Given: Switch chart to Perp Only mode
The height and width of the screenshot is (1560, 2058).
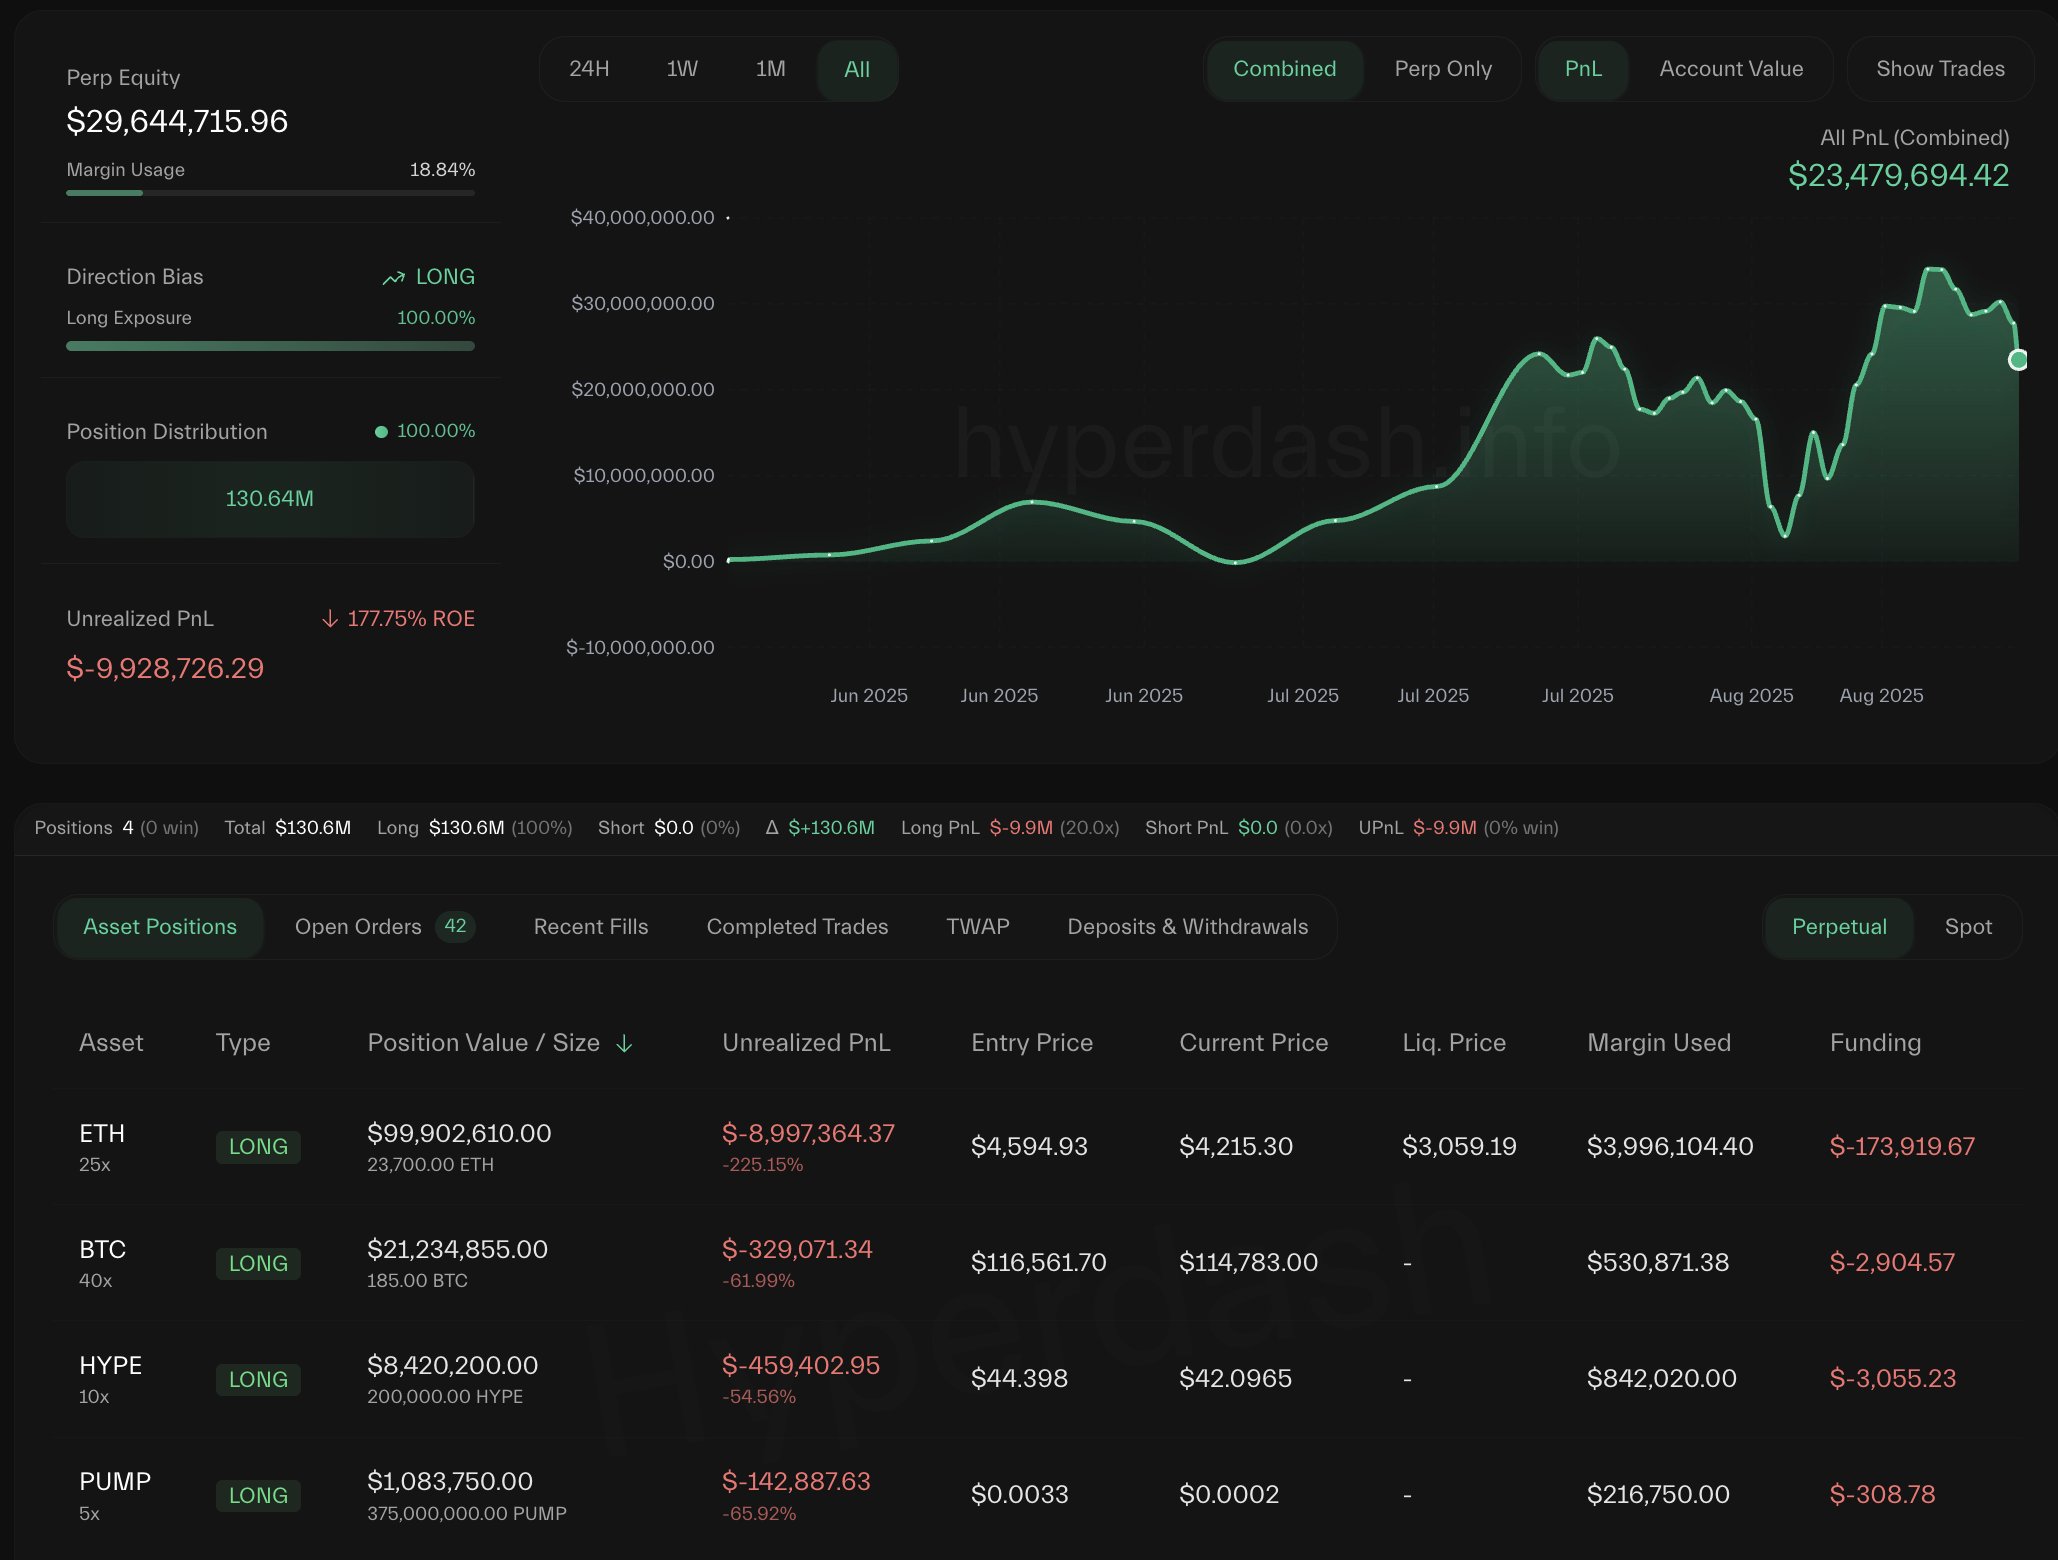Looking at the screenshot, I should (1442, 69).
